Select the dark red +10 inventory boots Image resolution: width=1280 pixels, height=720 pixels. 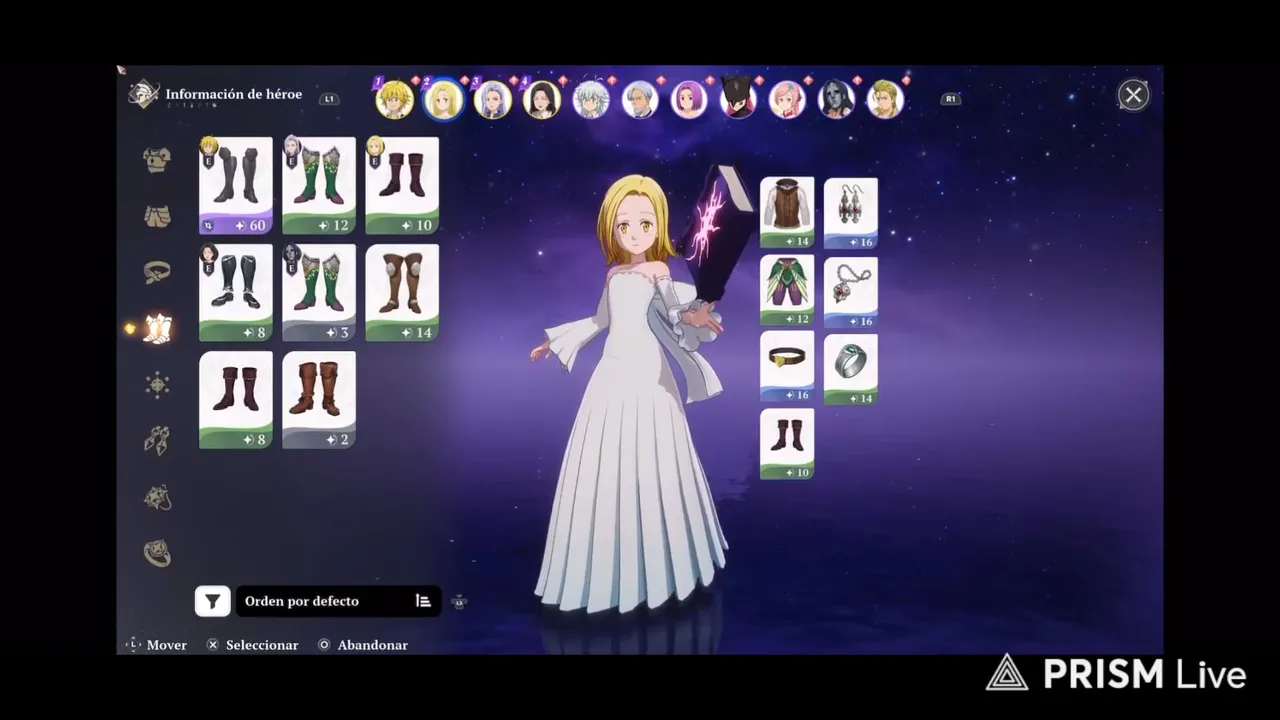coord(402,186)
